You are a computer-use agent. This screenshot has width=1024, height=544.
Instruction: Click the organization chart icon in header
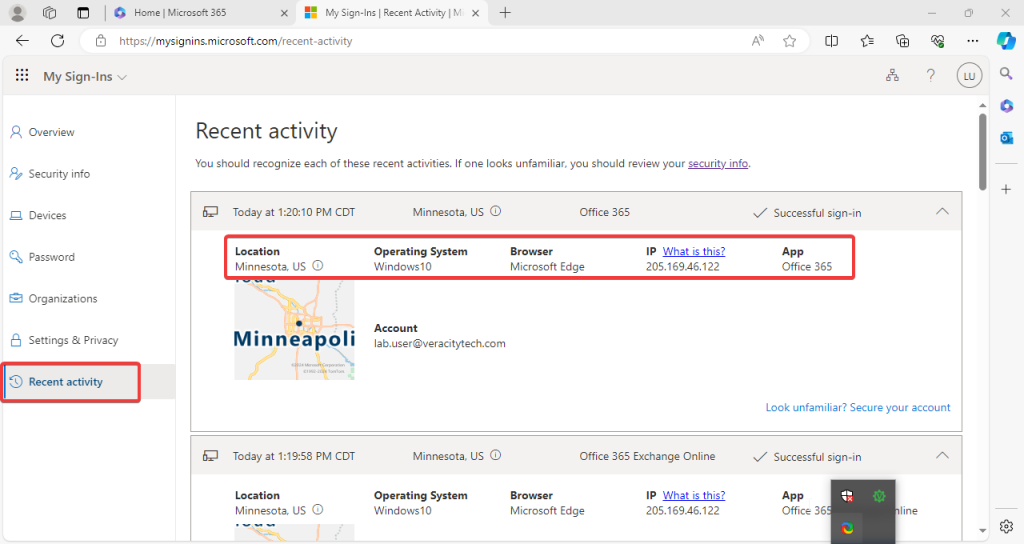click(x=892, y=76)
